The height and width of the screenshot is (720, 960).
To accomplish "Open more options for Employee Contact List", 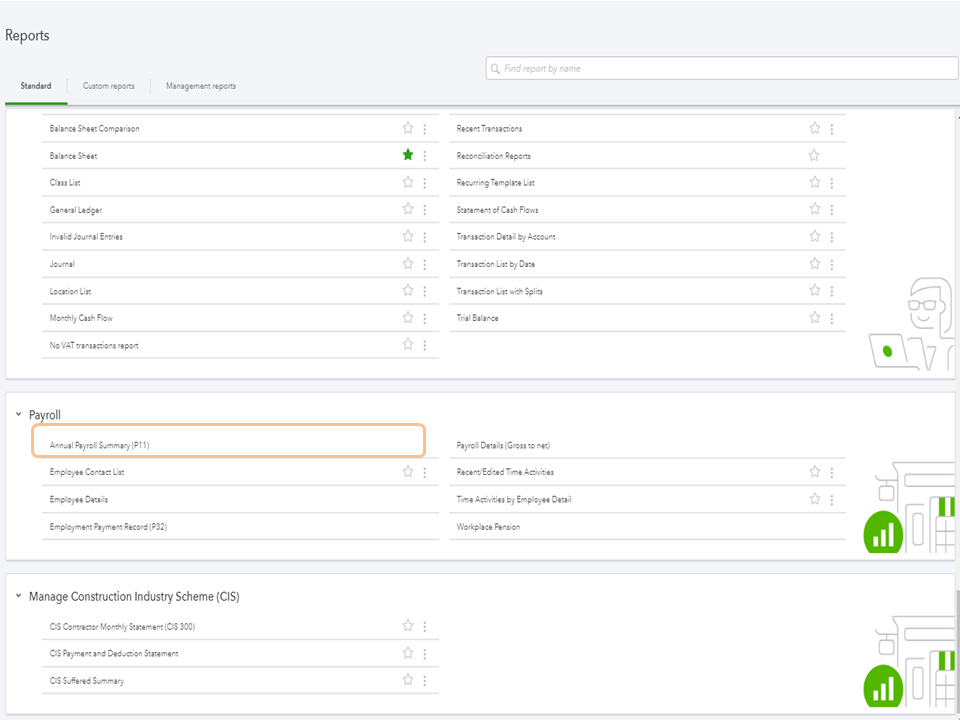I will (x=425, y=472).
